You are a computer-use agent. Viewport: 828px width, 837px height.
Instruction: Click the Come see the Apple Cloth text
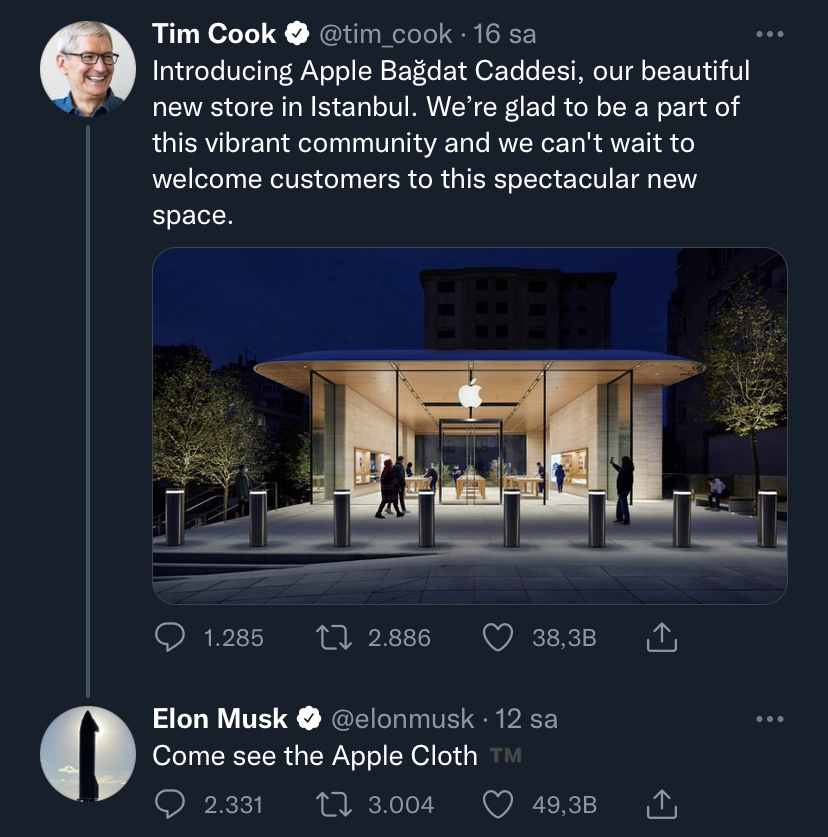(315, 755)
